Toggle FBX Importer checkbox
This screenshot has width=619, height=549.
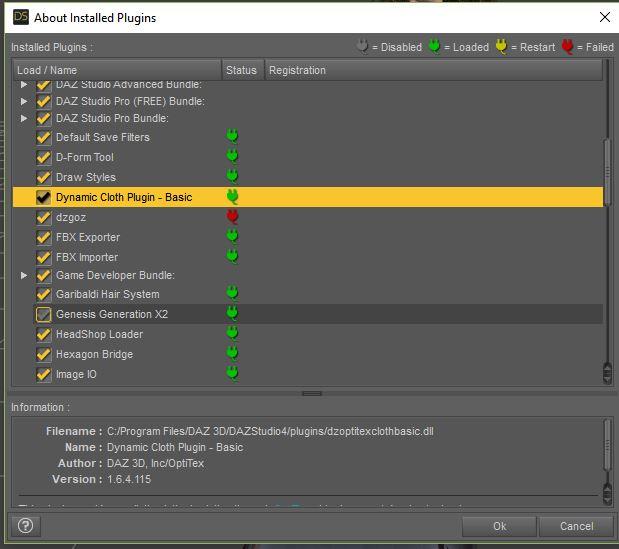click(43, 257)
